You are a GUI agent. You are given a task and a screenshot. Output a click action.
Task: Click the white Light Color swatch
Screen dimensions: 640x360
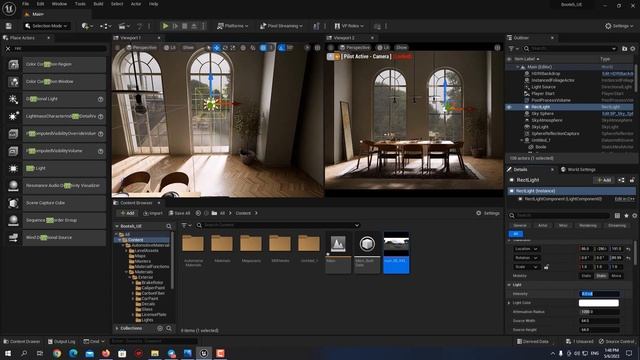598,303
